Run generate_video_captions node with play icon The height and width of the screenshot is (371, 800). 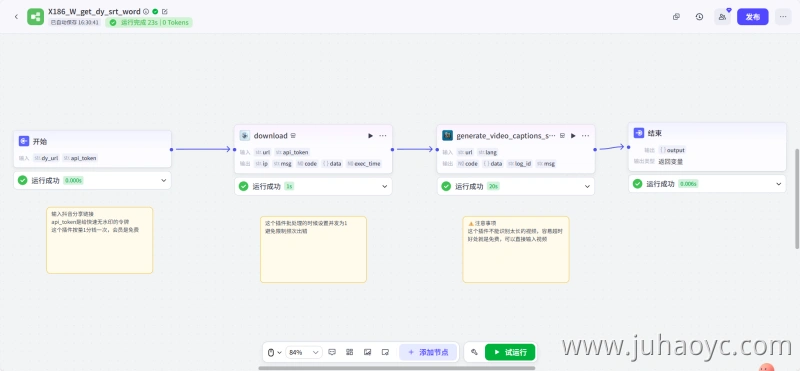click(573, 136)
